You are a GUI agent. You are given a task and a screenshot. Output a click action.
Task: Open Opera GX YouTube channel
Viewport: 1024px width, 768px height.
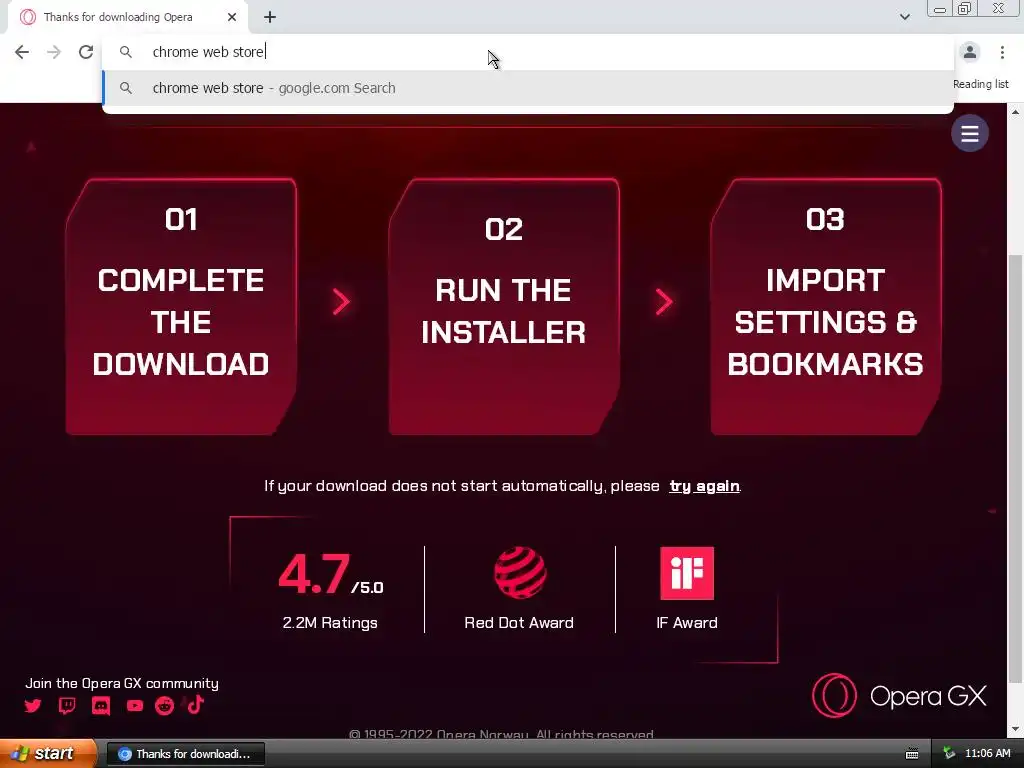tap(135, 705)
